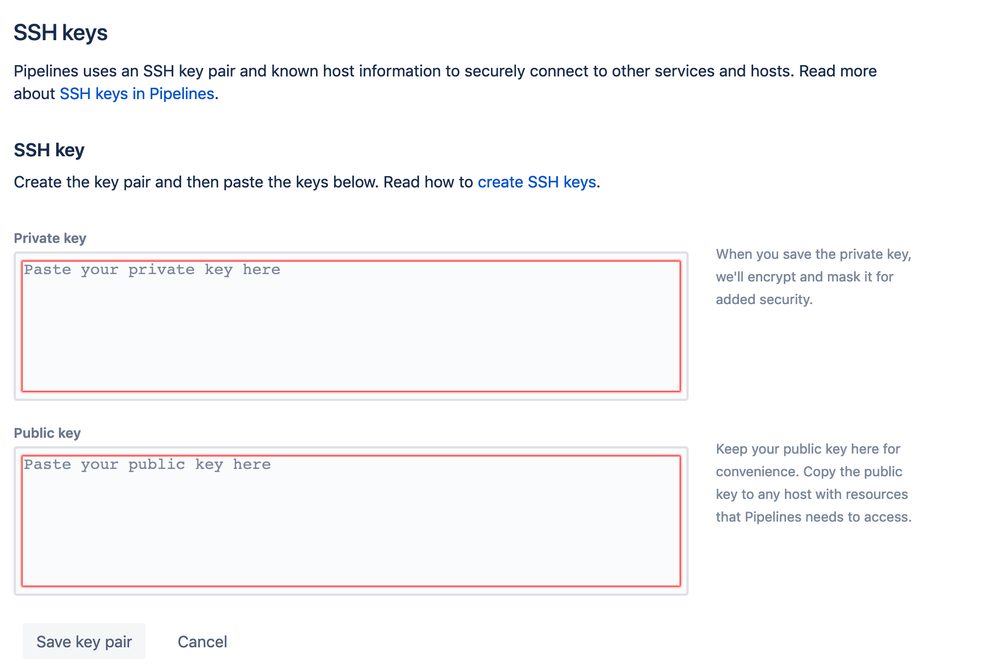Click the Private key field label
The height and width of the screenshot is (666, 999).
[50, 238]
